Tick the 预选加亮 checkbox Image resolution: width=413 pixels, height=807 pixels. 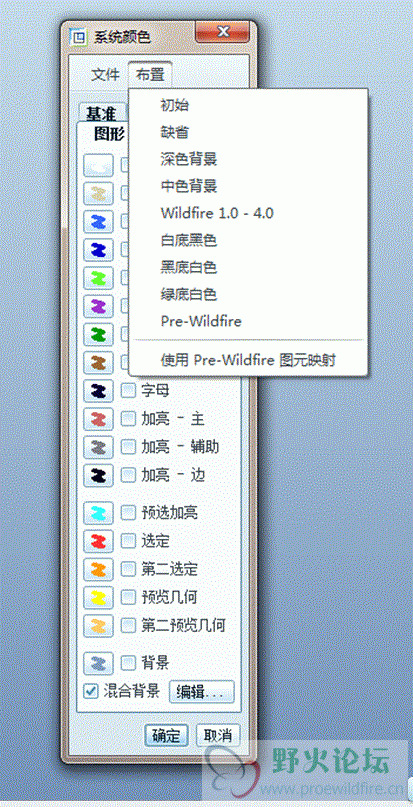click(x=128, y=513)
